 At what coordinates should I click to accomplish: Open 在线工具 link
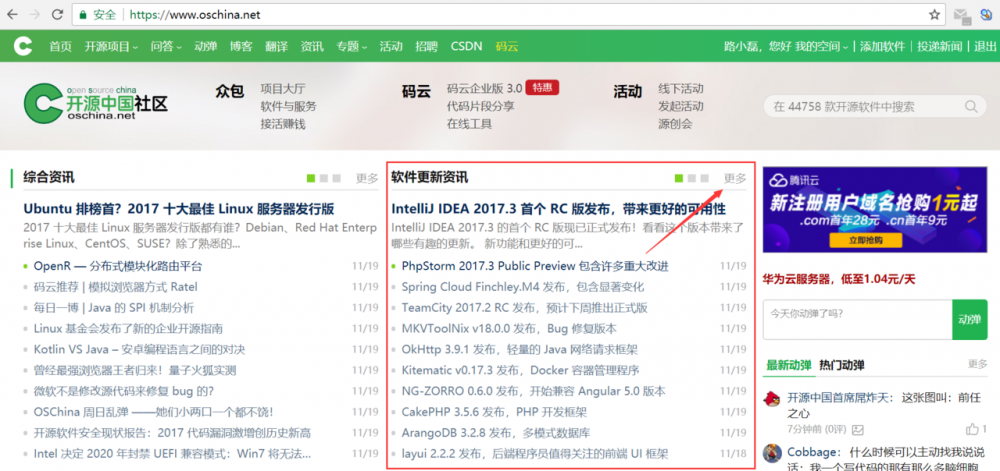[x=469, y=124]
